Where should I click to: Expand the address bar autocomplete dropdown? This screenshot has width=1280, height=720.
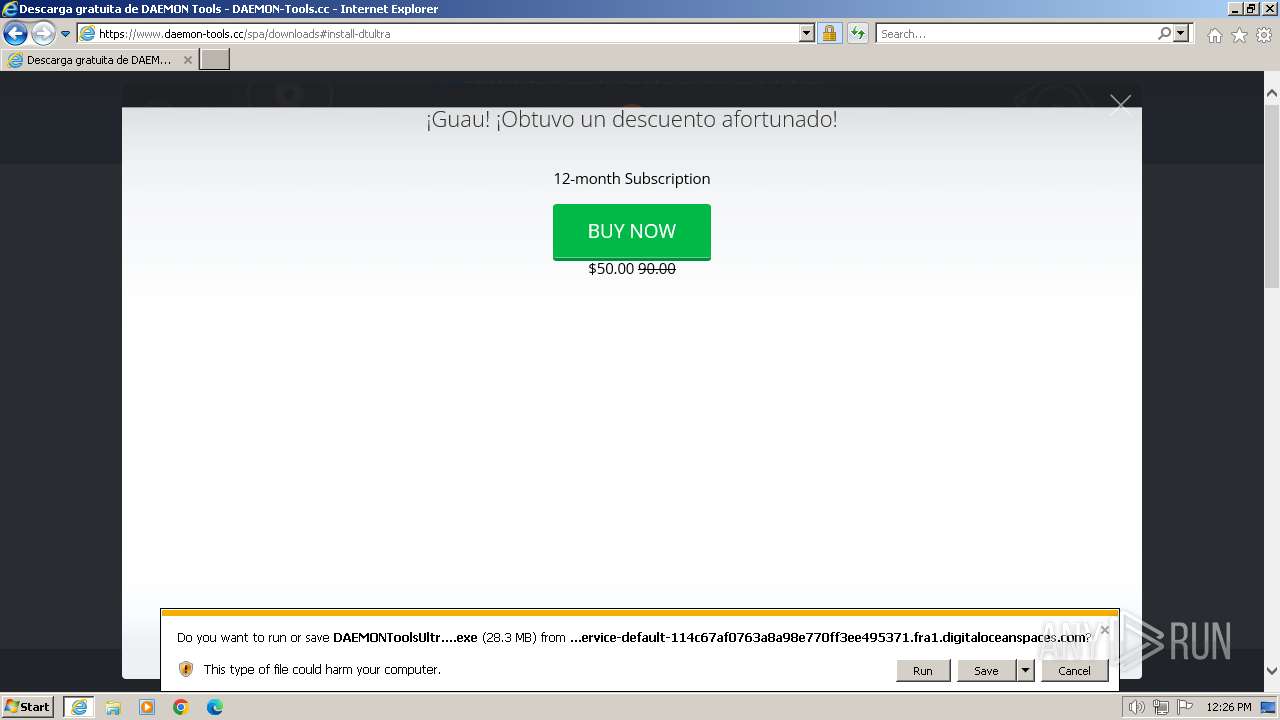[x=807, y=33]
